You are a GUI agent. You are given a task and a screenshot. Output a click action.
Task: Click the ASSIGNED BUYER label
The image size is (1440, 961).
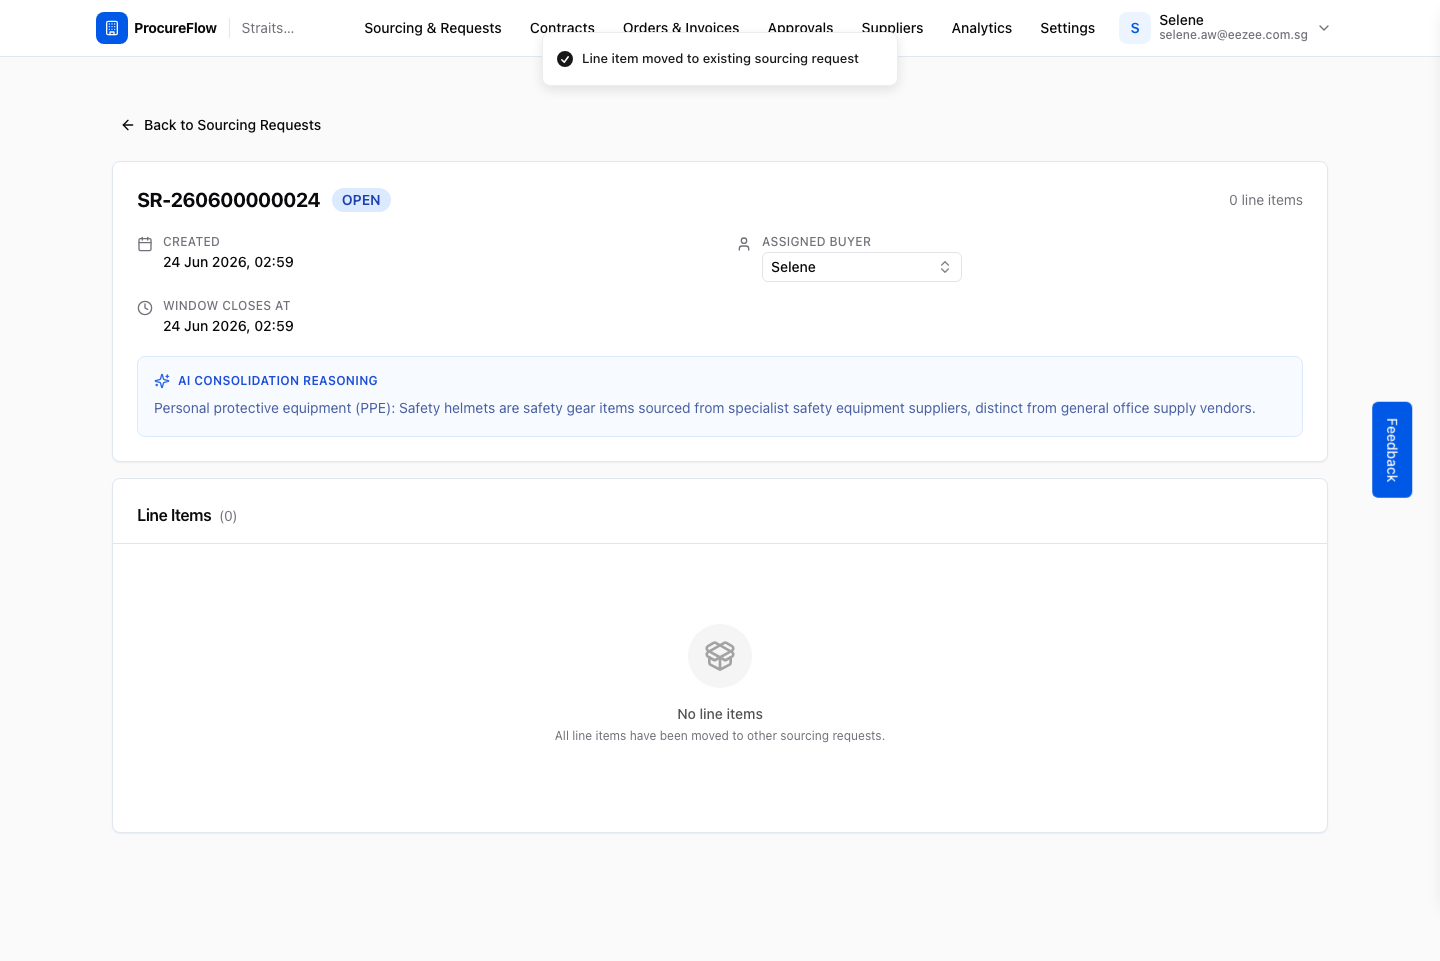click(x=816, y=242)
